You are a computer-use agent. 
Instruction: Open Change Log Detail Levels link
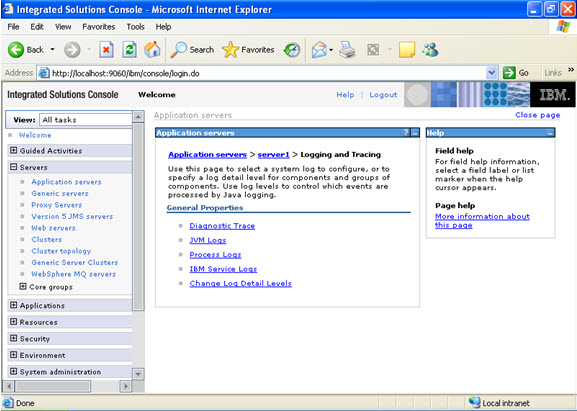tap(241, 283)
